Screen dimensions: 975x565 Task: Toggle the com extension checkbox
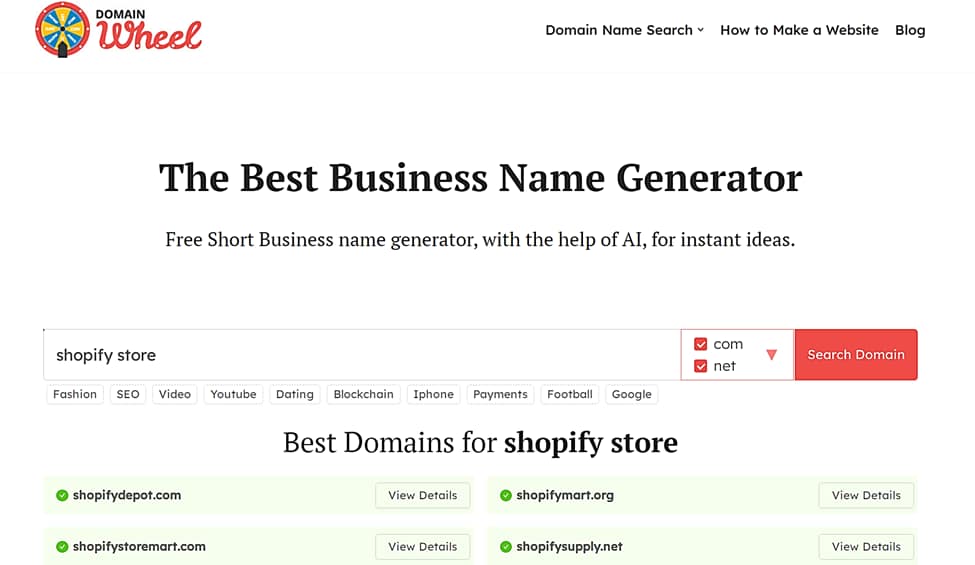tap(701, 344)
